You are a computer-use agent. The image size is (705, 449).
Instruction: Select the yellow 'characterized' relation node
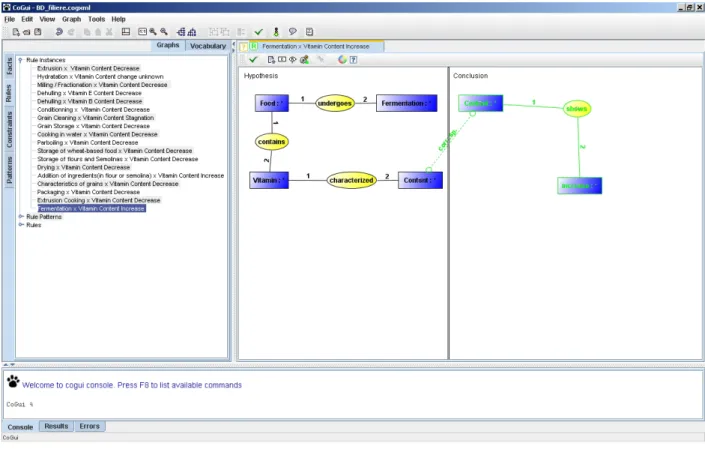(351, 180)
